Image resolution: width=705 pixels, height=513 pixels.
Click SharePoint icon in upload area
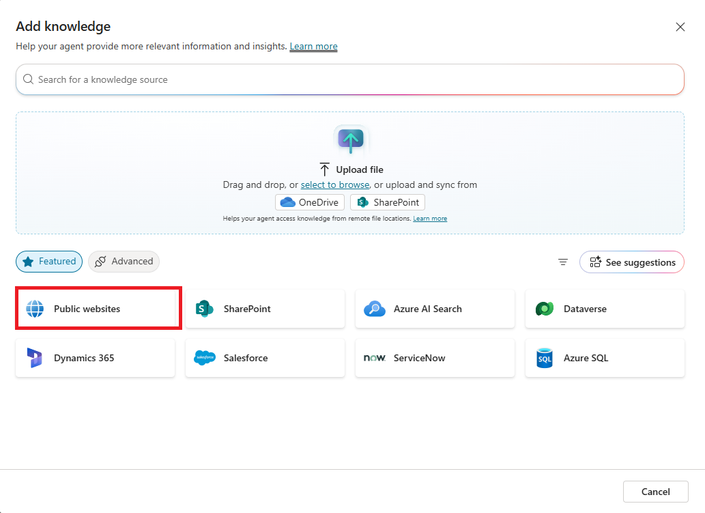point(363,202)
